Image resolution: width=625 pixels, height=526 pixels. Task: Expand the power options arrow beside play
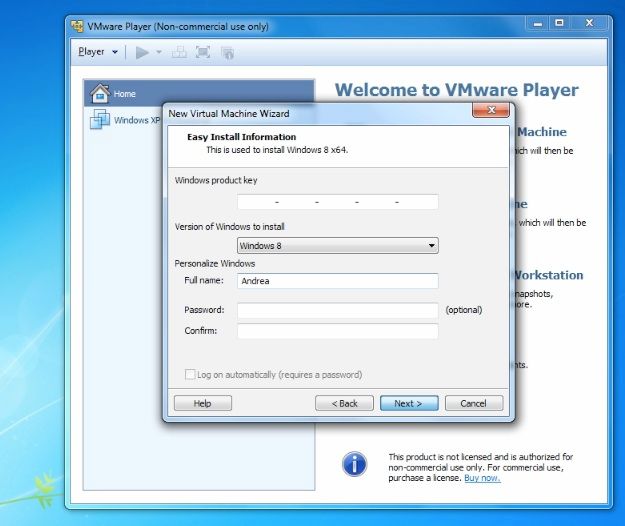coord(159,52)
